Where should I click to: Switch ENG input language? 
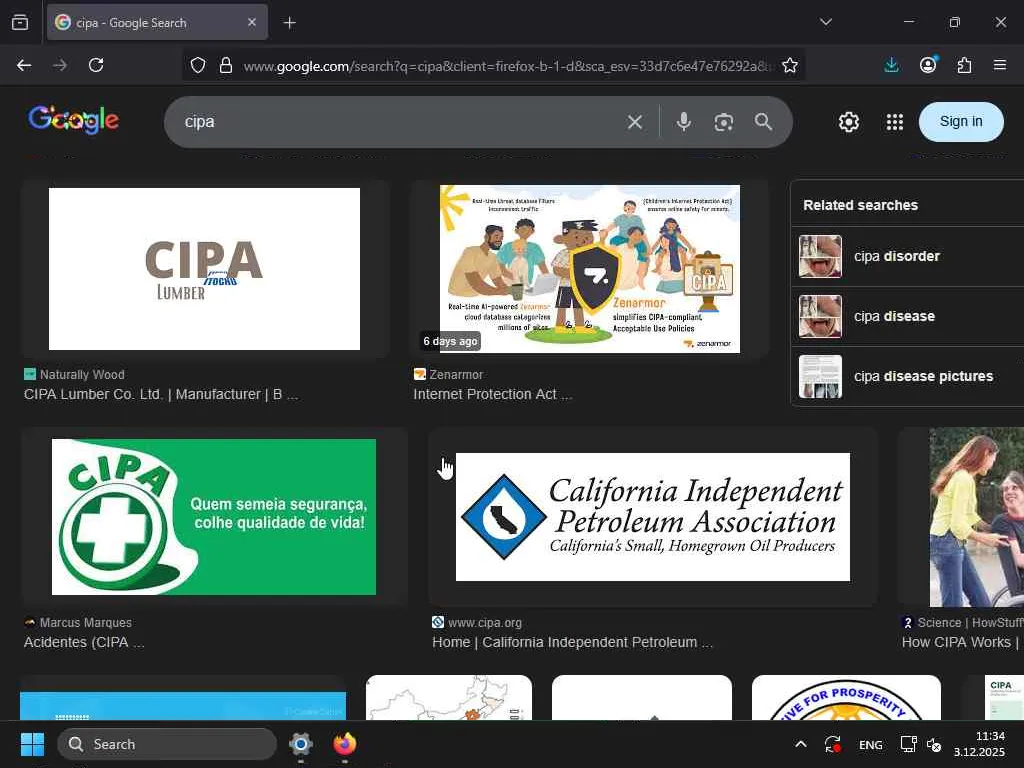click(871, 744)
